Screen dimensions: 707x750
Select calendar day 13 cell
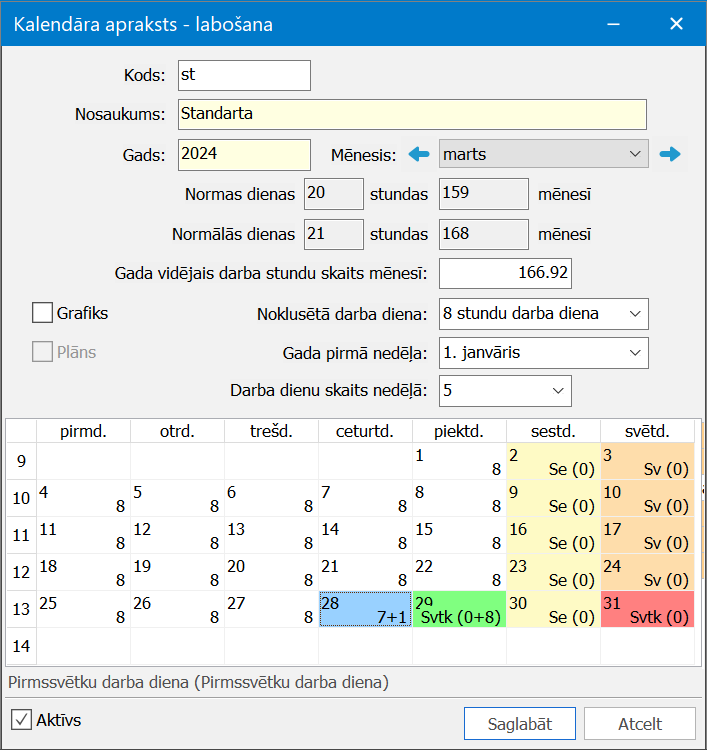(271, 535)
